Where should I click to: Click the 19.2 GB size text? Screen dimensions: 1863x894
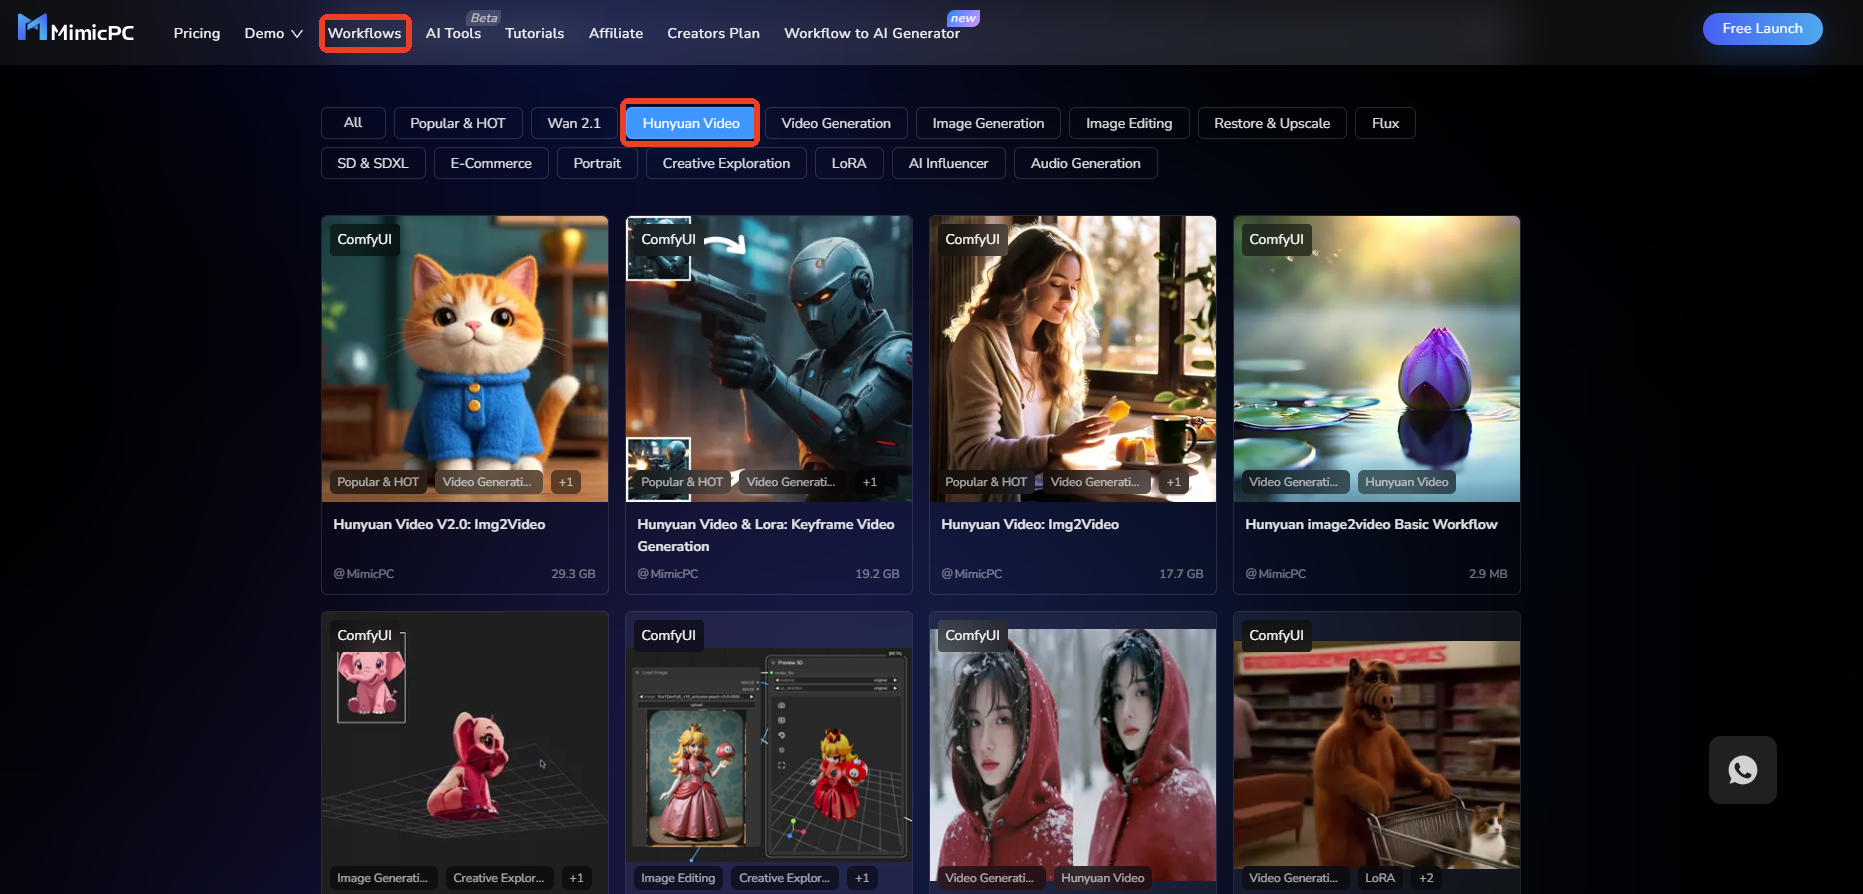click(x=877, y=574)
